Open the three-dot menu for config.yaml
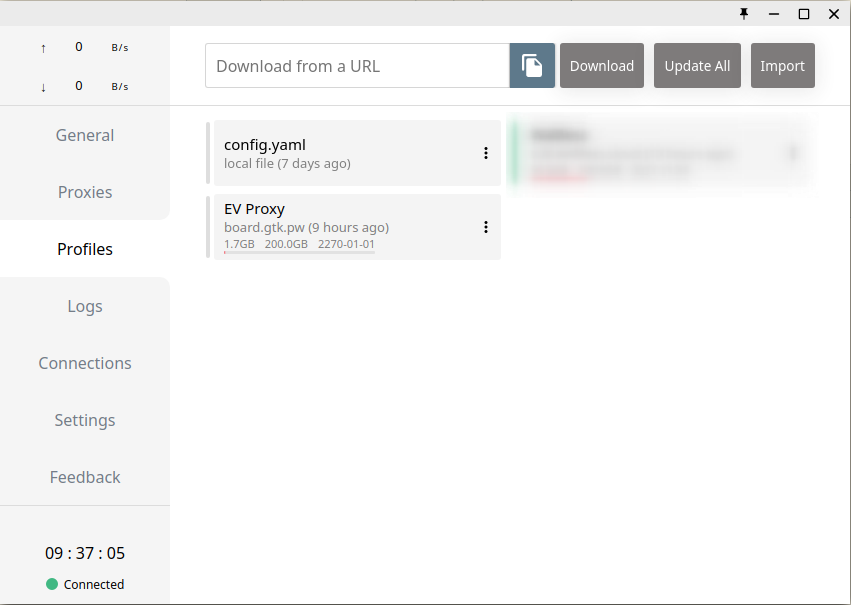The height and width of the screenshot is (605, 851). [486, 153]
